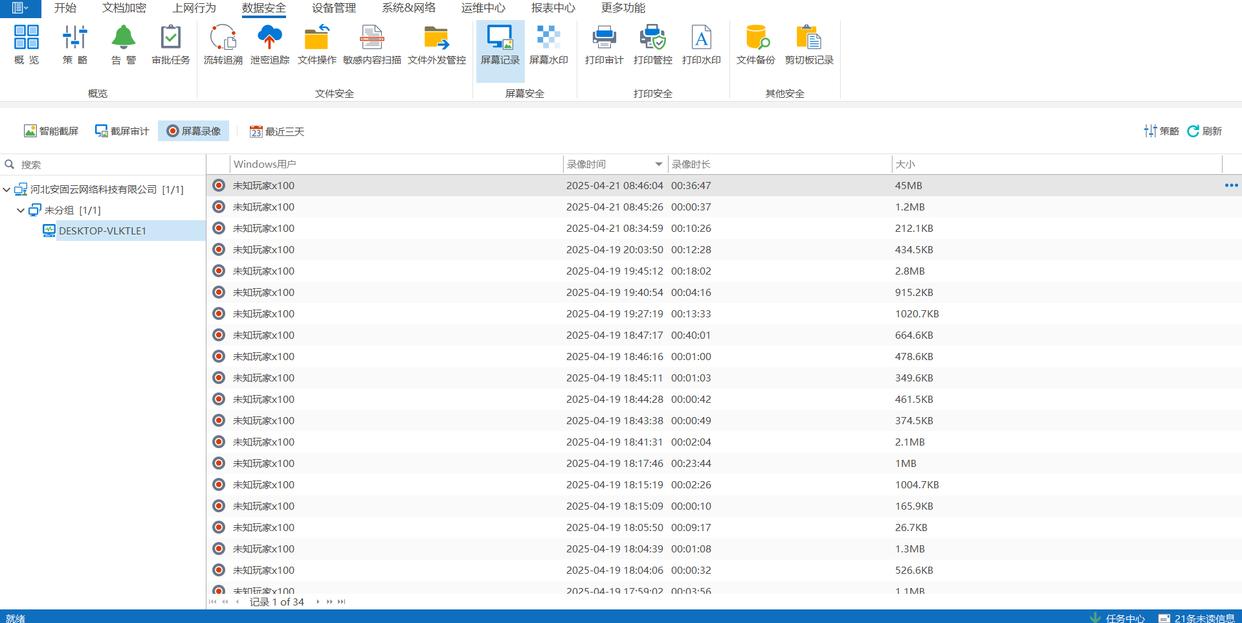Switch to the 设备管理 menu tab
1242x623 pixels.
point(333,8)
